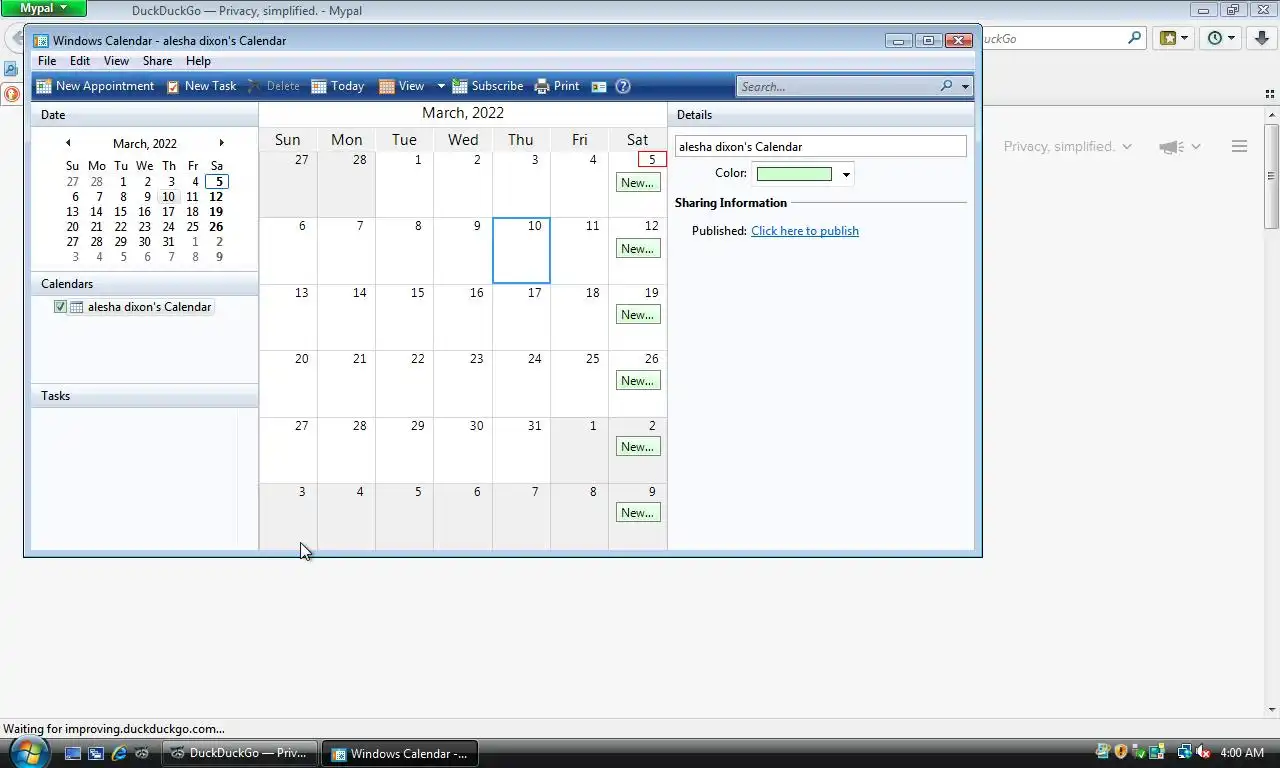Open Mypal history clock icon
The image size is (1280, 768).
coord(1215,38)
